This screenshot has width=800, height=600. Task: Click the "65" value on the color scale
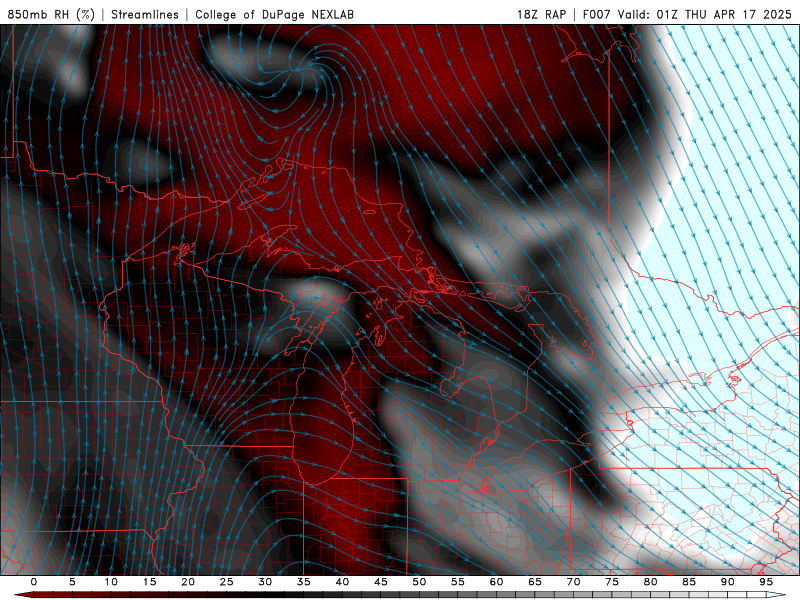[x=535, y=582]
